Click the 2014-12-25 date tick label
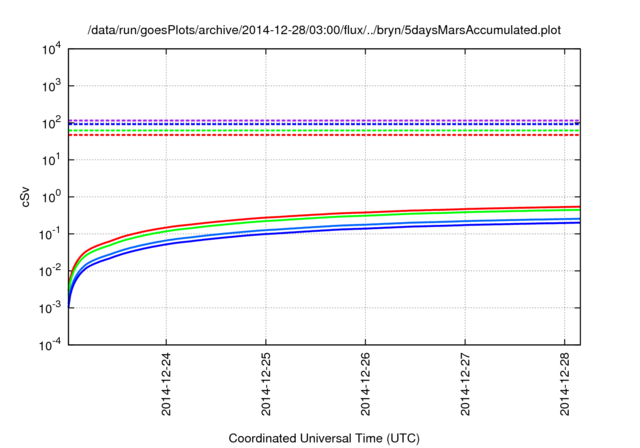Image resolution: width=640 pixels, height=448 pixels. click(x=266, y=384)
